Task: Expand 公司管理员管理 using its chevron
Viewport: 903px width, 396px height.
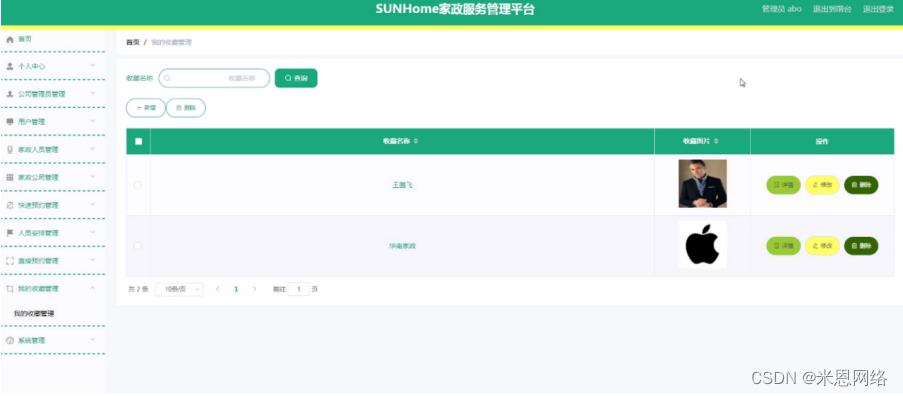Action: tap(92, 94)
